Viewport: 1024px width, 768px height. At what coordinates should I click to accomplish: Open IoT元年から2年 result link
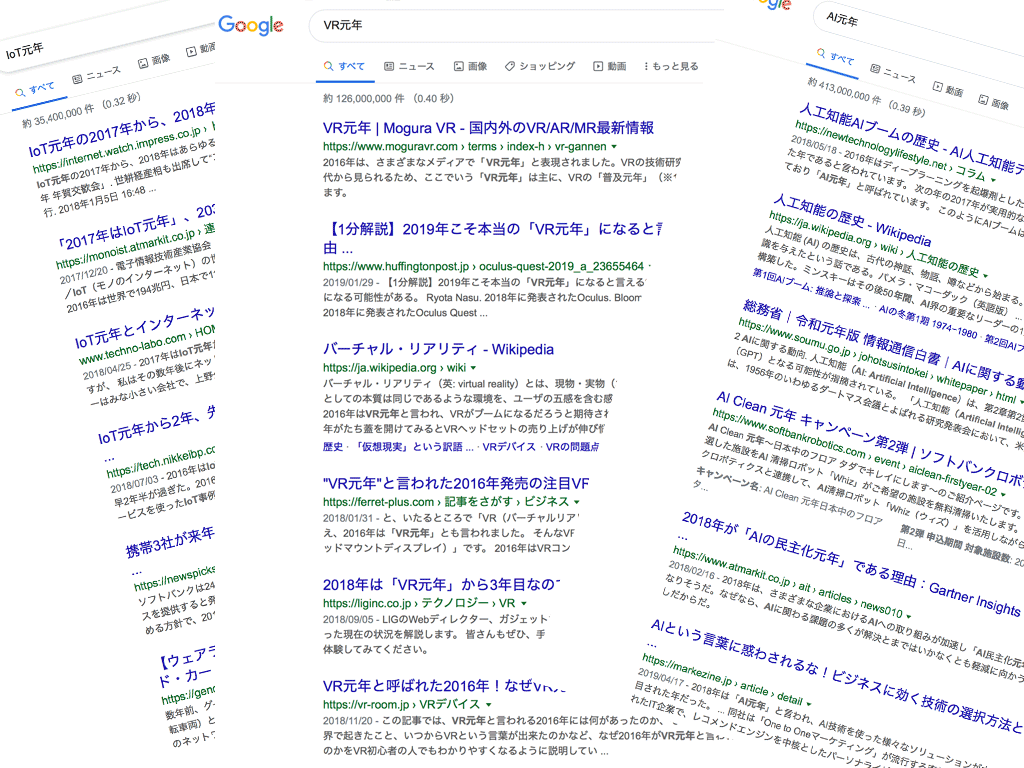pos(157,425)
